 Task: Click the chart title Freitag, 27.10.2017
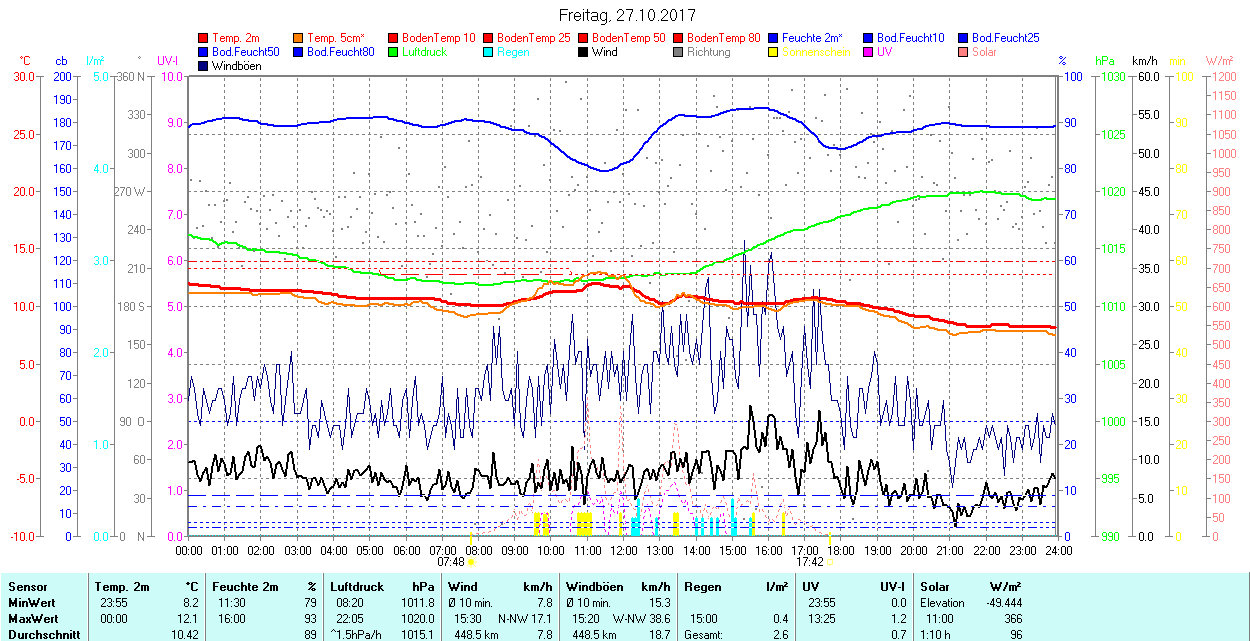click(625, 15)
